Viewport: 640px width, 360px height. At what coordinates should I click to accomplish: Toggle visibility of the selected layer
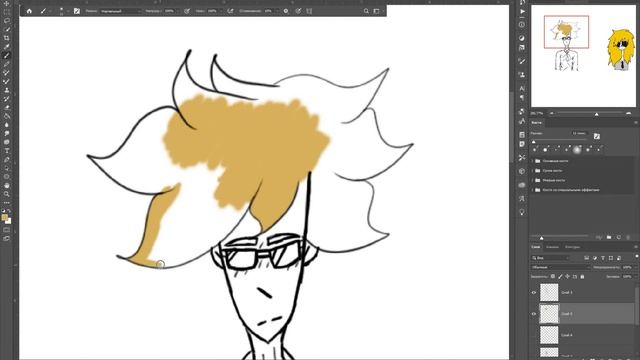534,314
